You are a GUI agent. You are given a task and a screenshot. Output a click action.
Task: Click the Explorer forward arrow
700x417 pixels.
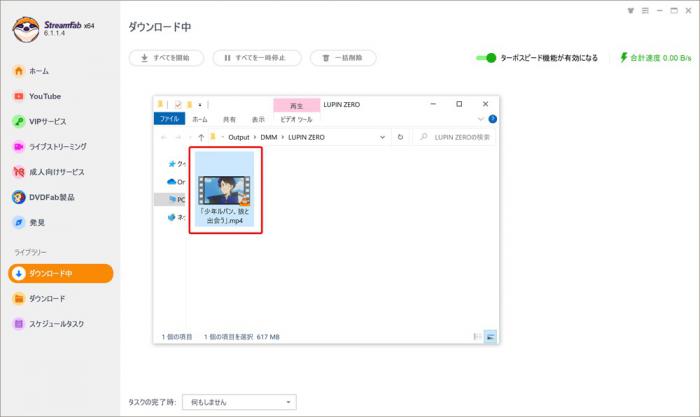point(178,137)
